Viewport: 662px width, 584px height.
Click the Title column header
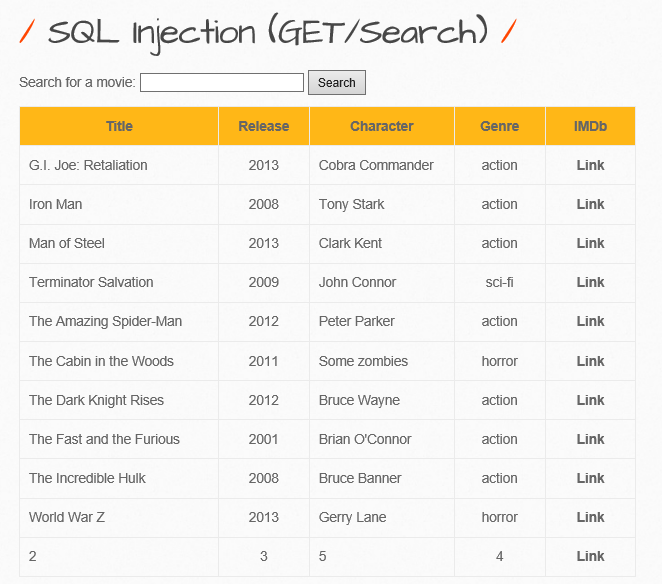coord(119,126)
